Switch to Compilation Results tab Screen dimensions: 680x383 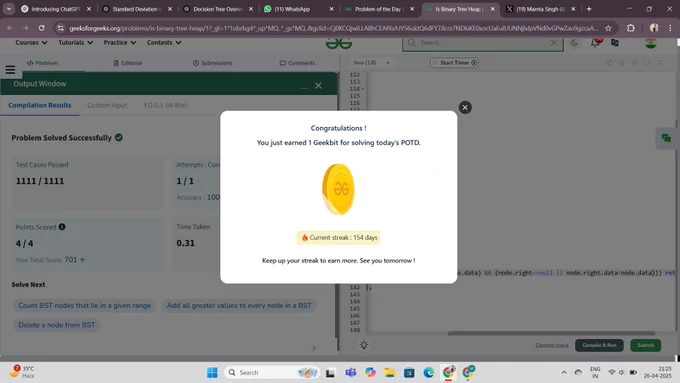(39, 105)
